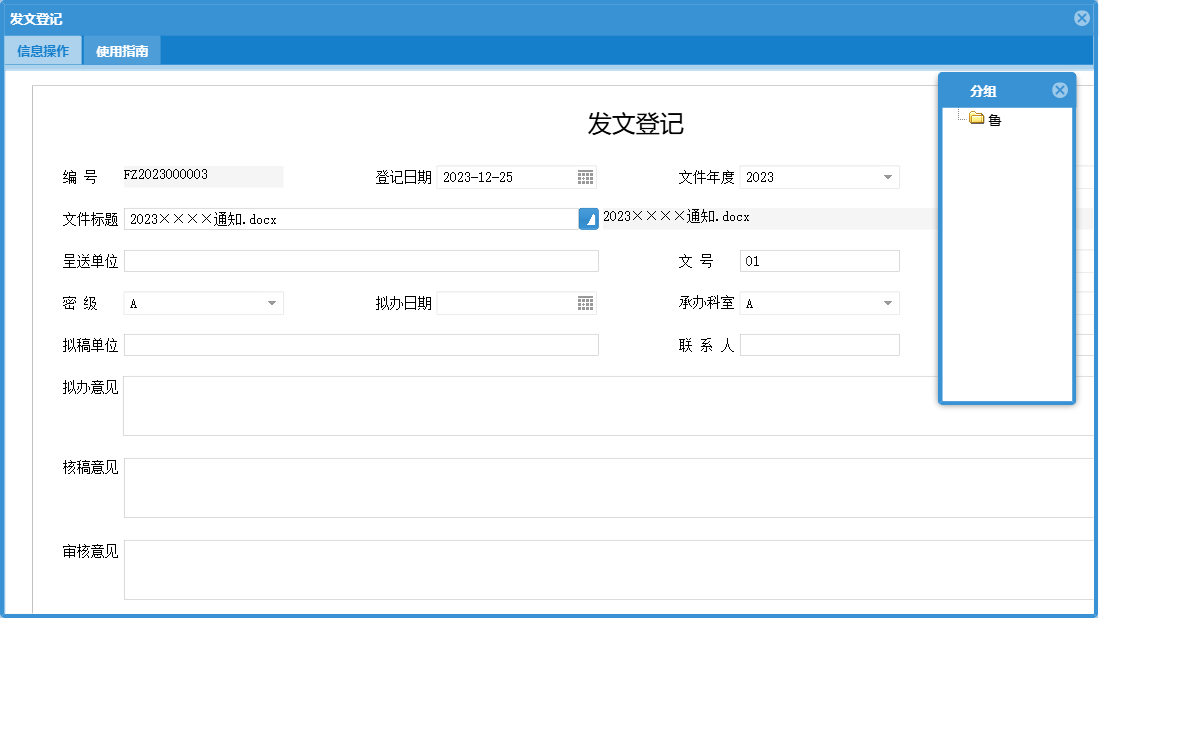
Task: Close the 分组 panel
Action: pyautogui.click(x=1059, y=89)
